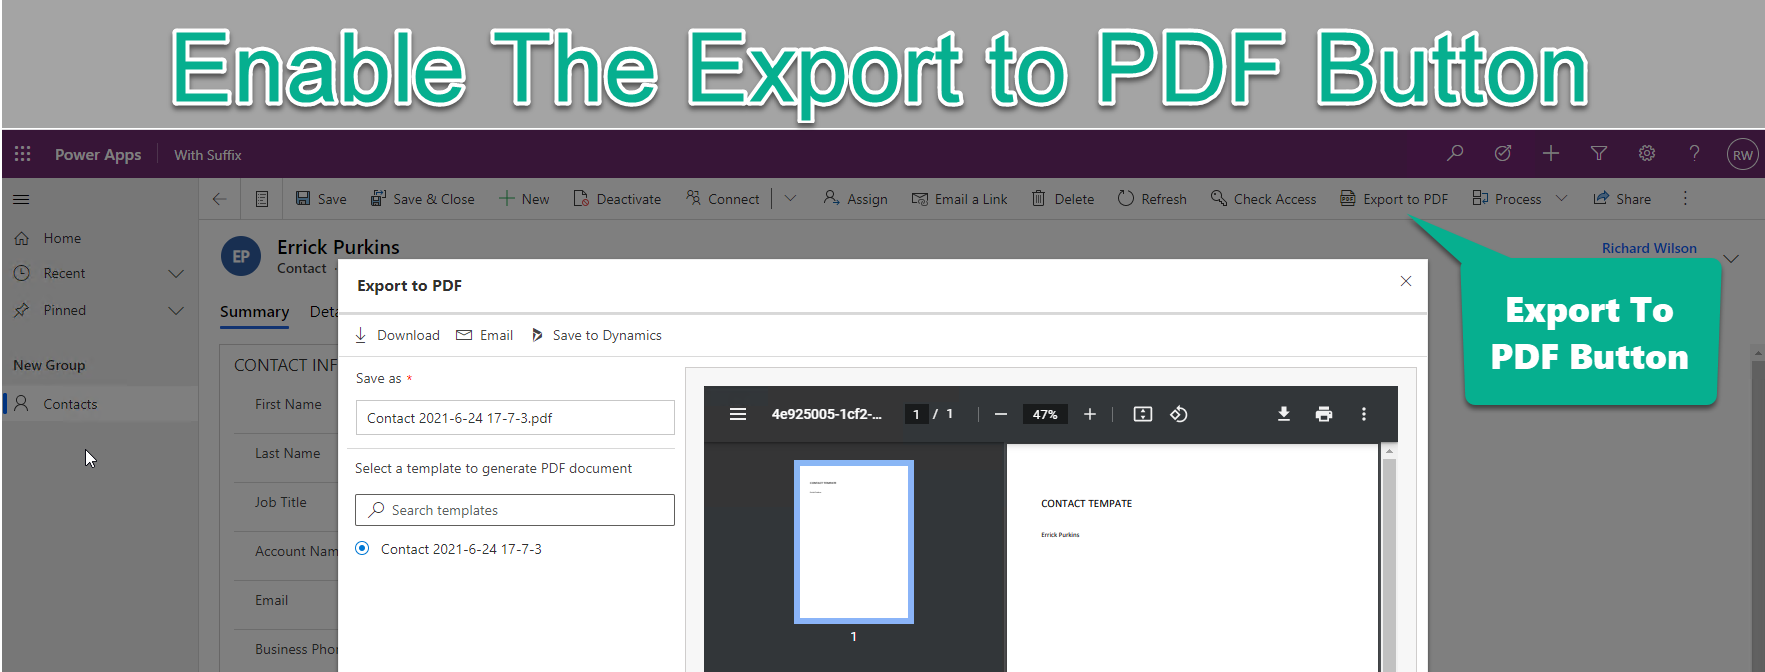The width and height of the screenshot is (1765, 672).
Task: Open the command bar overflow menu
Action: coord(1685,199)
